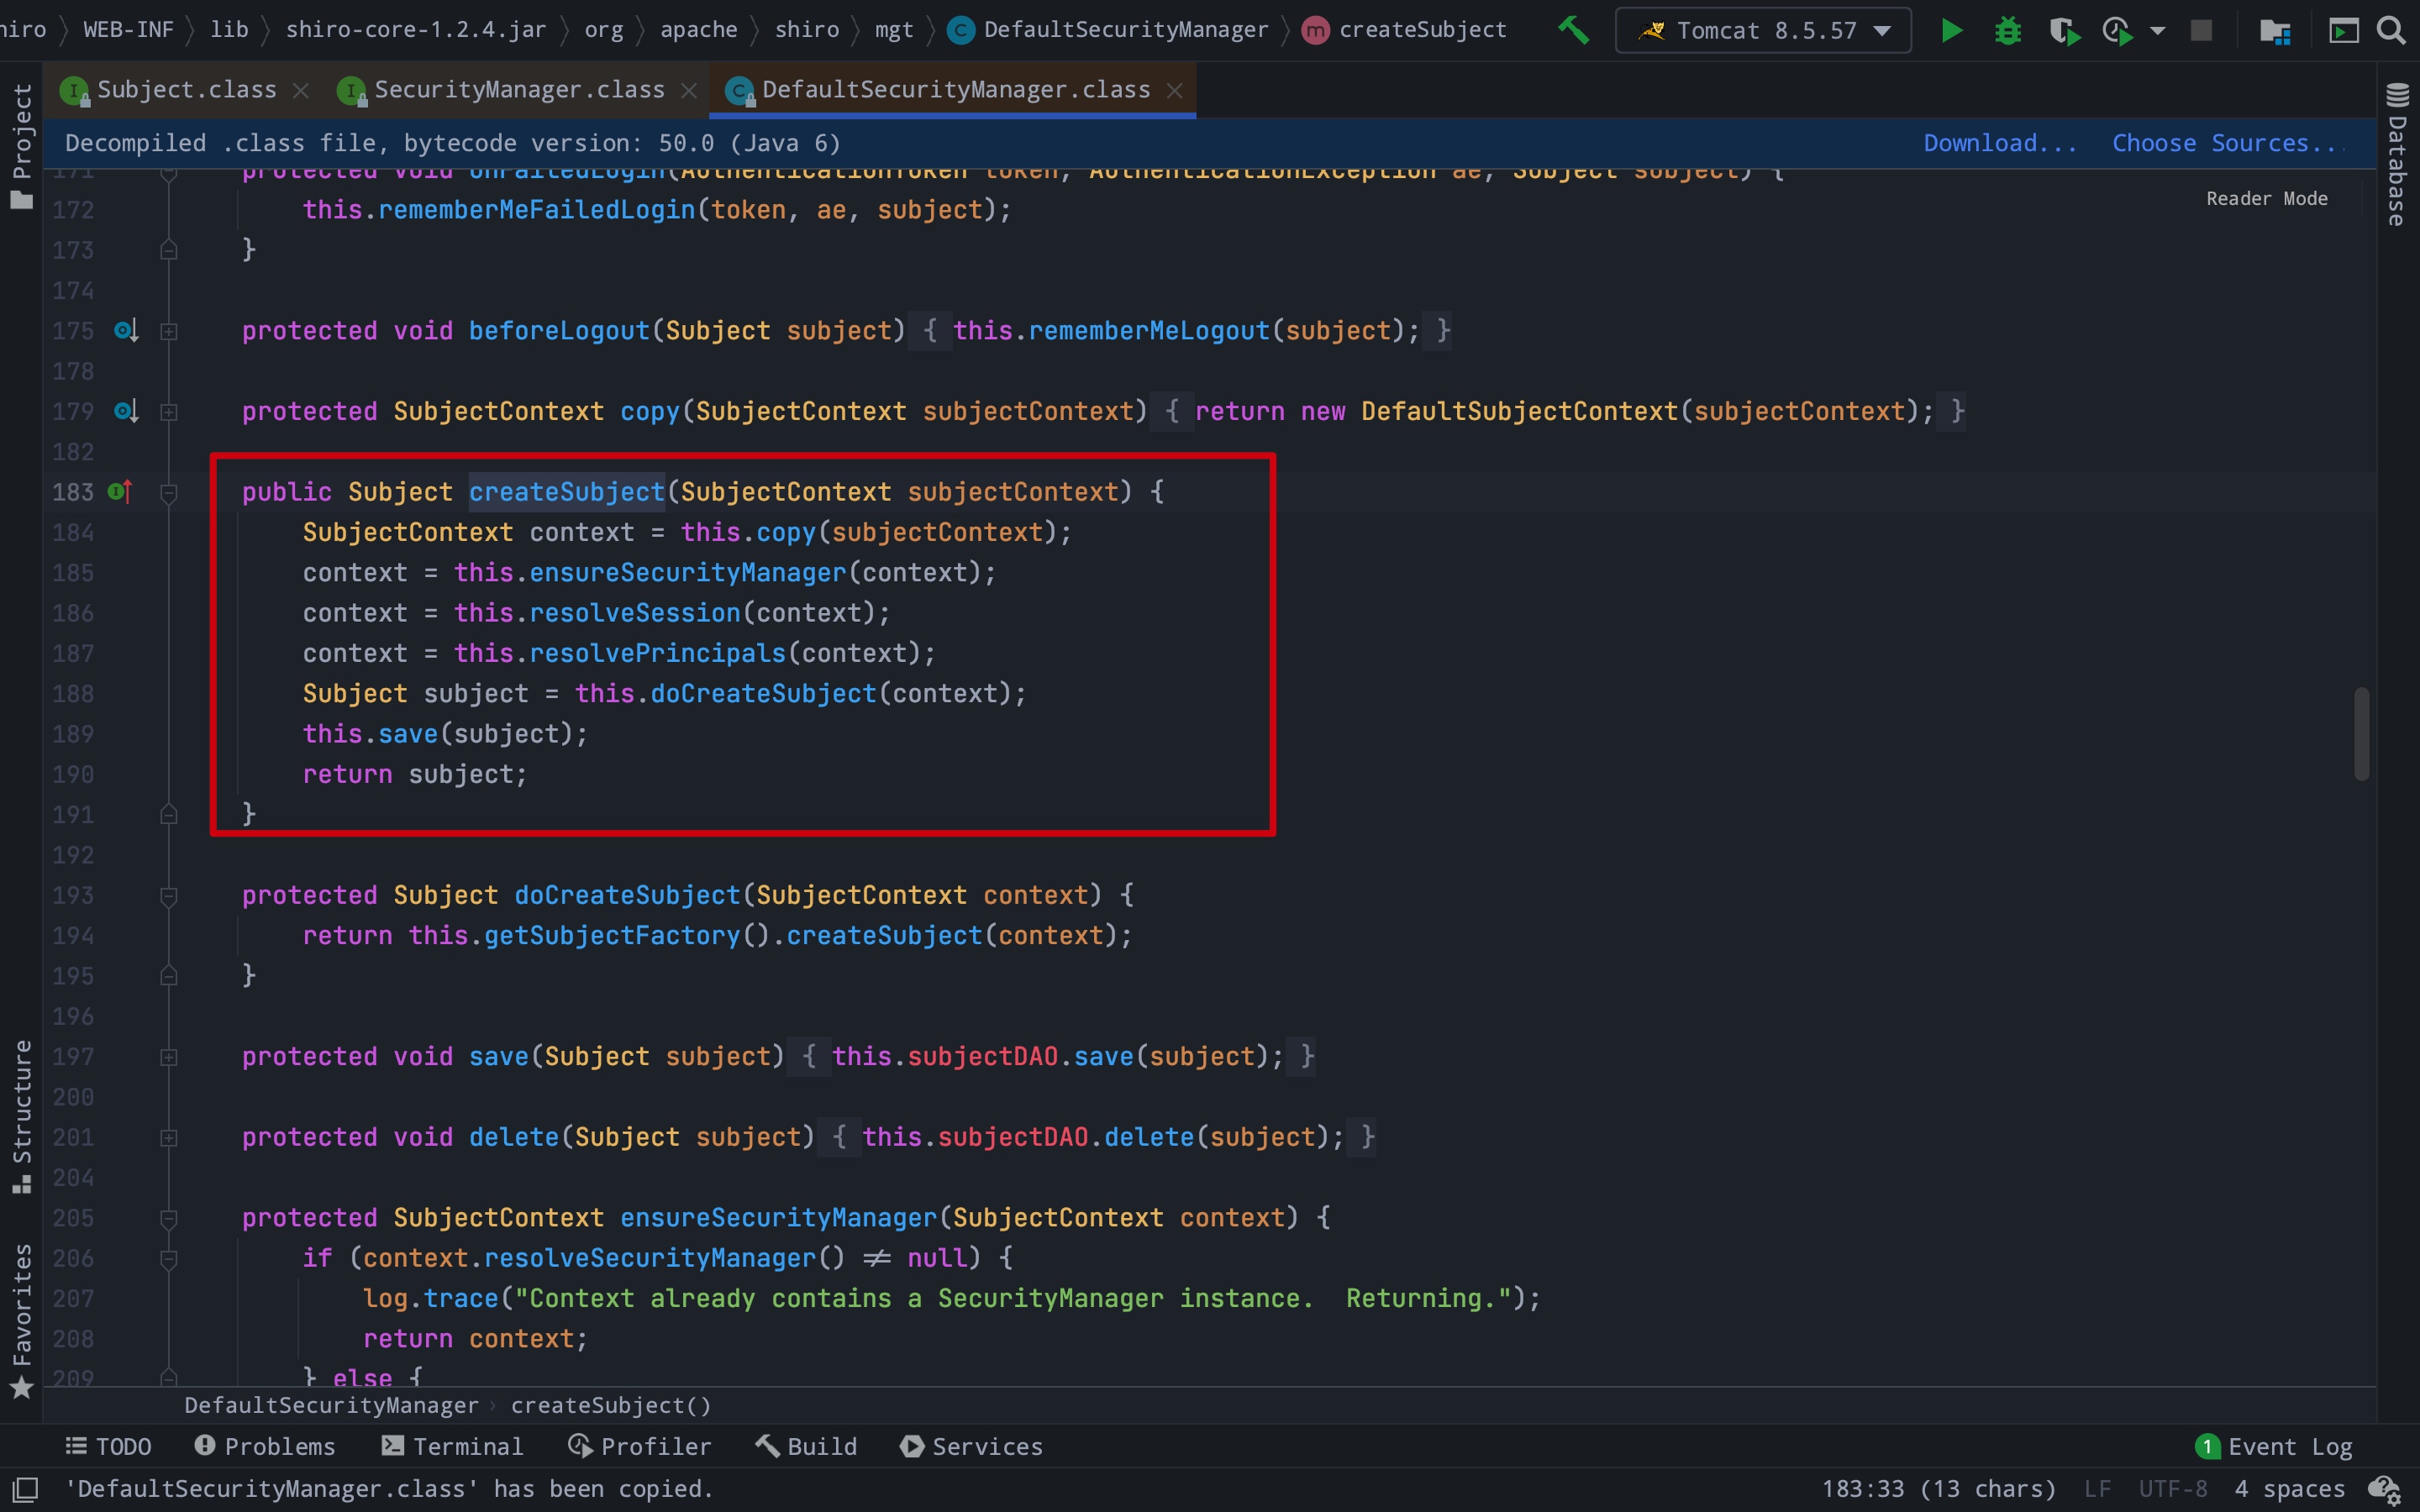The width and height of the screenshot is (2420, 1512).
Task: Close the Subject.class tab
Action: [300, 91]
